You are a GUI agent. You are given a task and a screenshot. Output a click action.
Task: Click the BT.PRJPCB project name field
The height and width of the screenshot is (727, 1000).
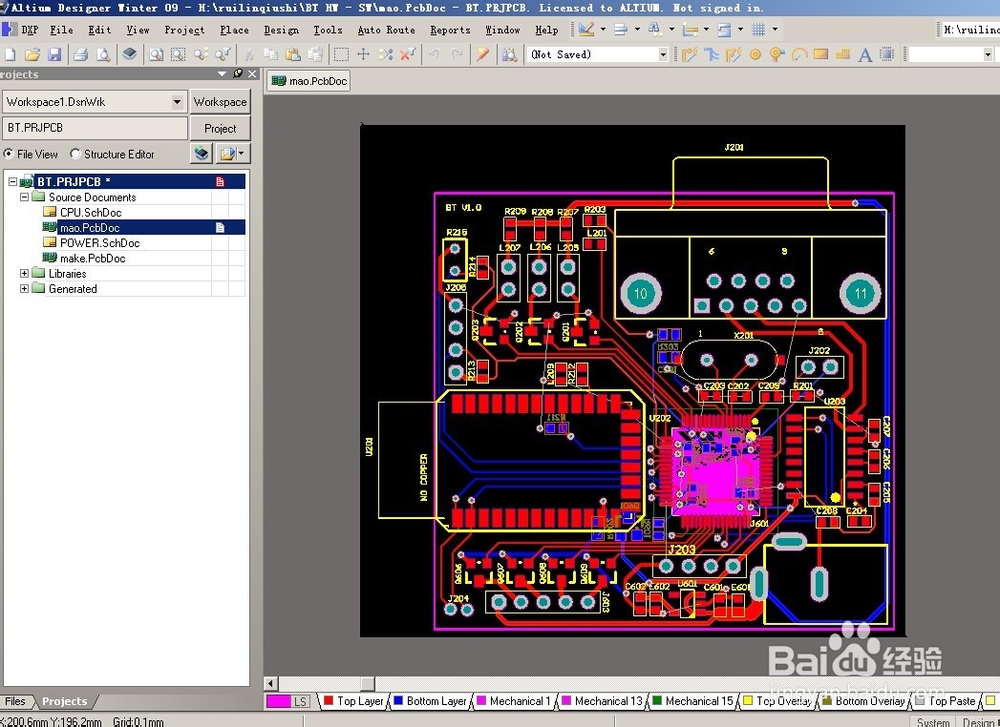(95, 128)
